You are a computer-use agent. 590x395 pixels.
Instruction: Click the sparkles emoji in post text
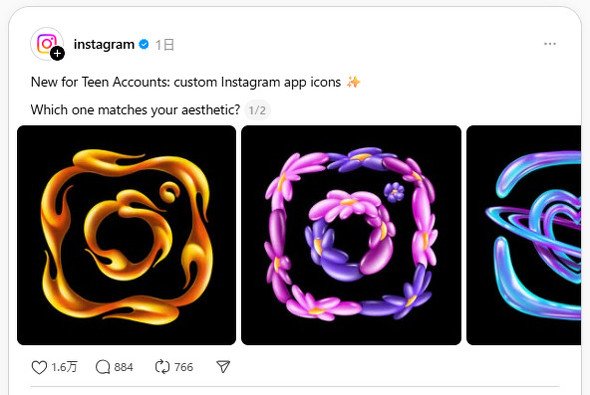click(353, 82)
